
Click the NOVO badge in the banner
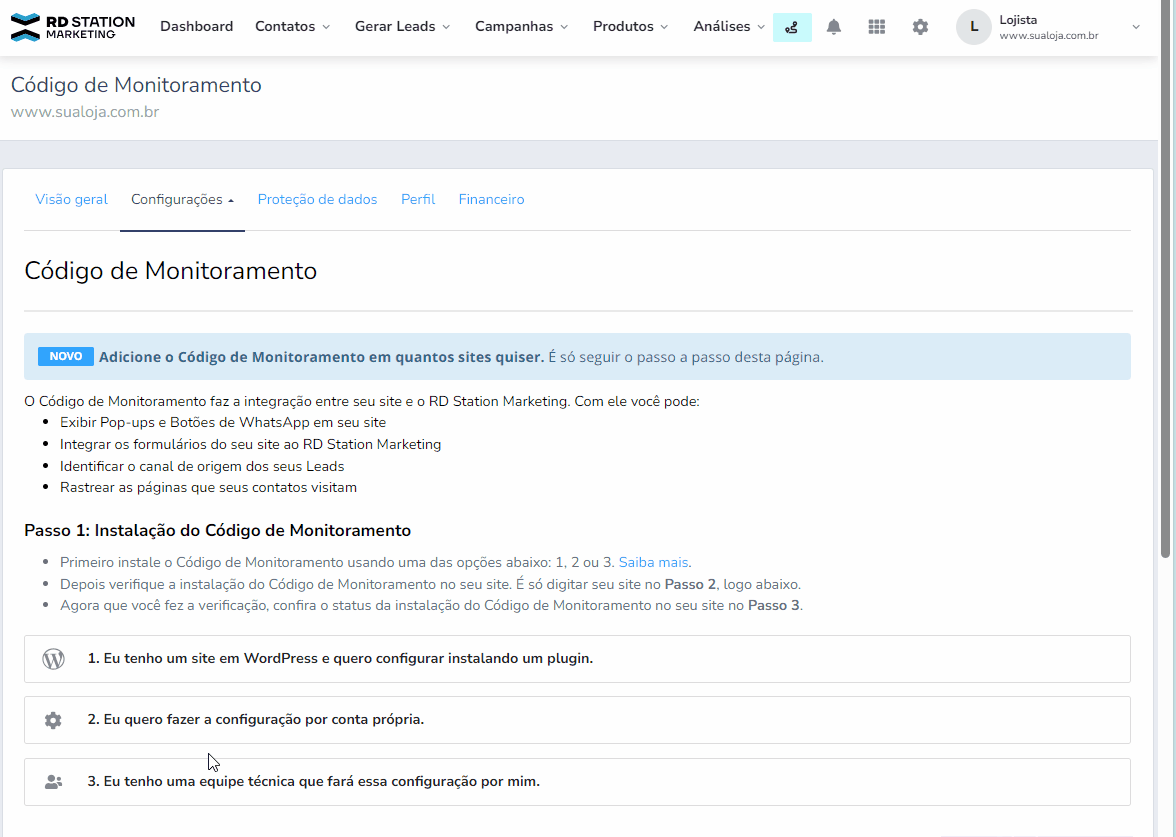66,356
